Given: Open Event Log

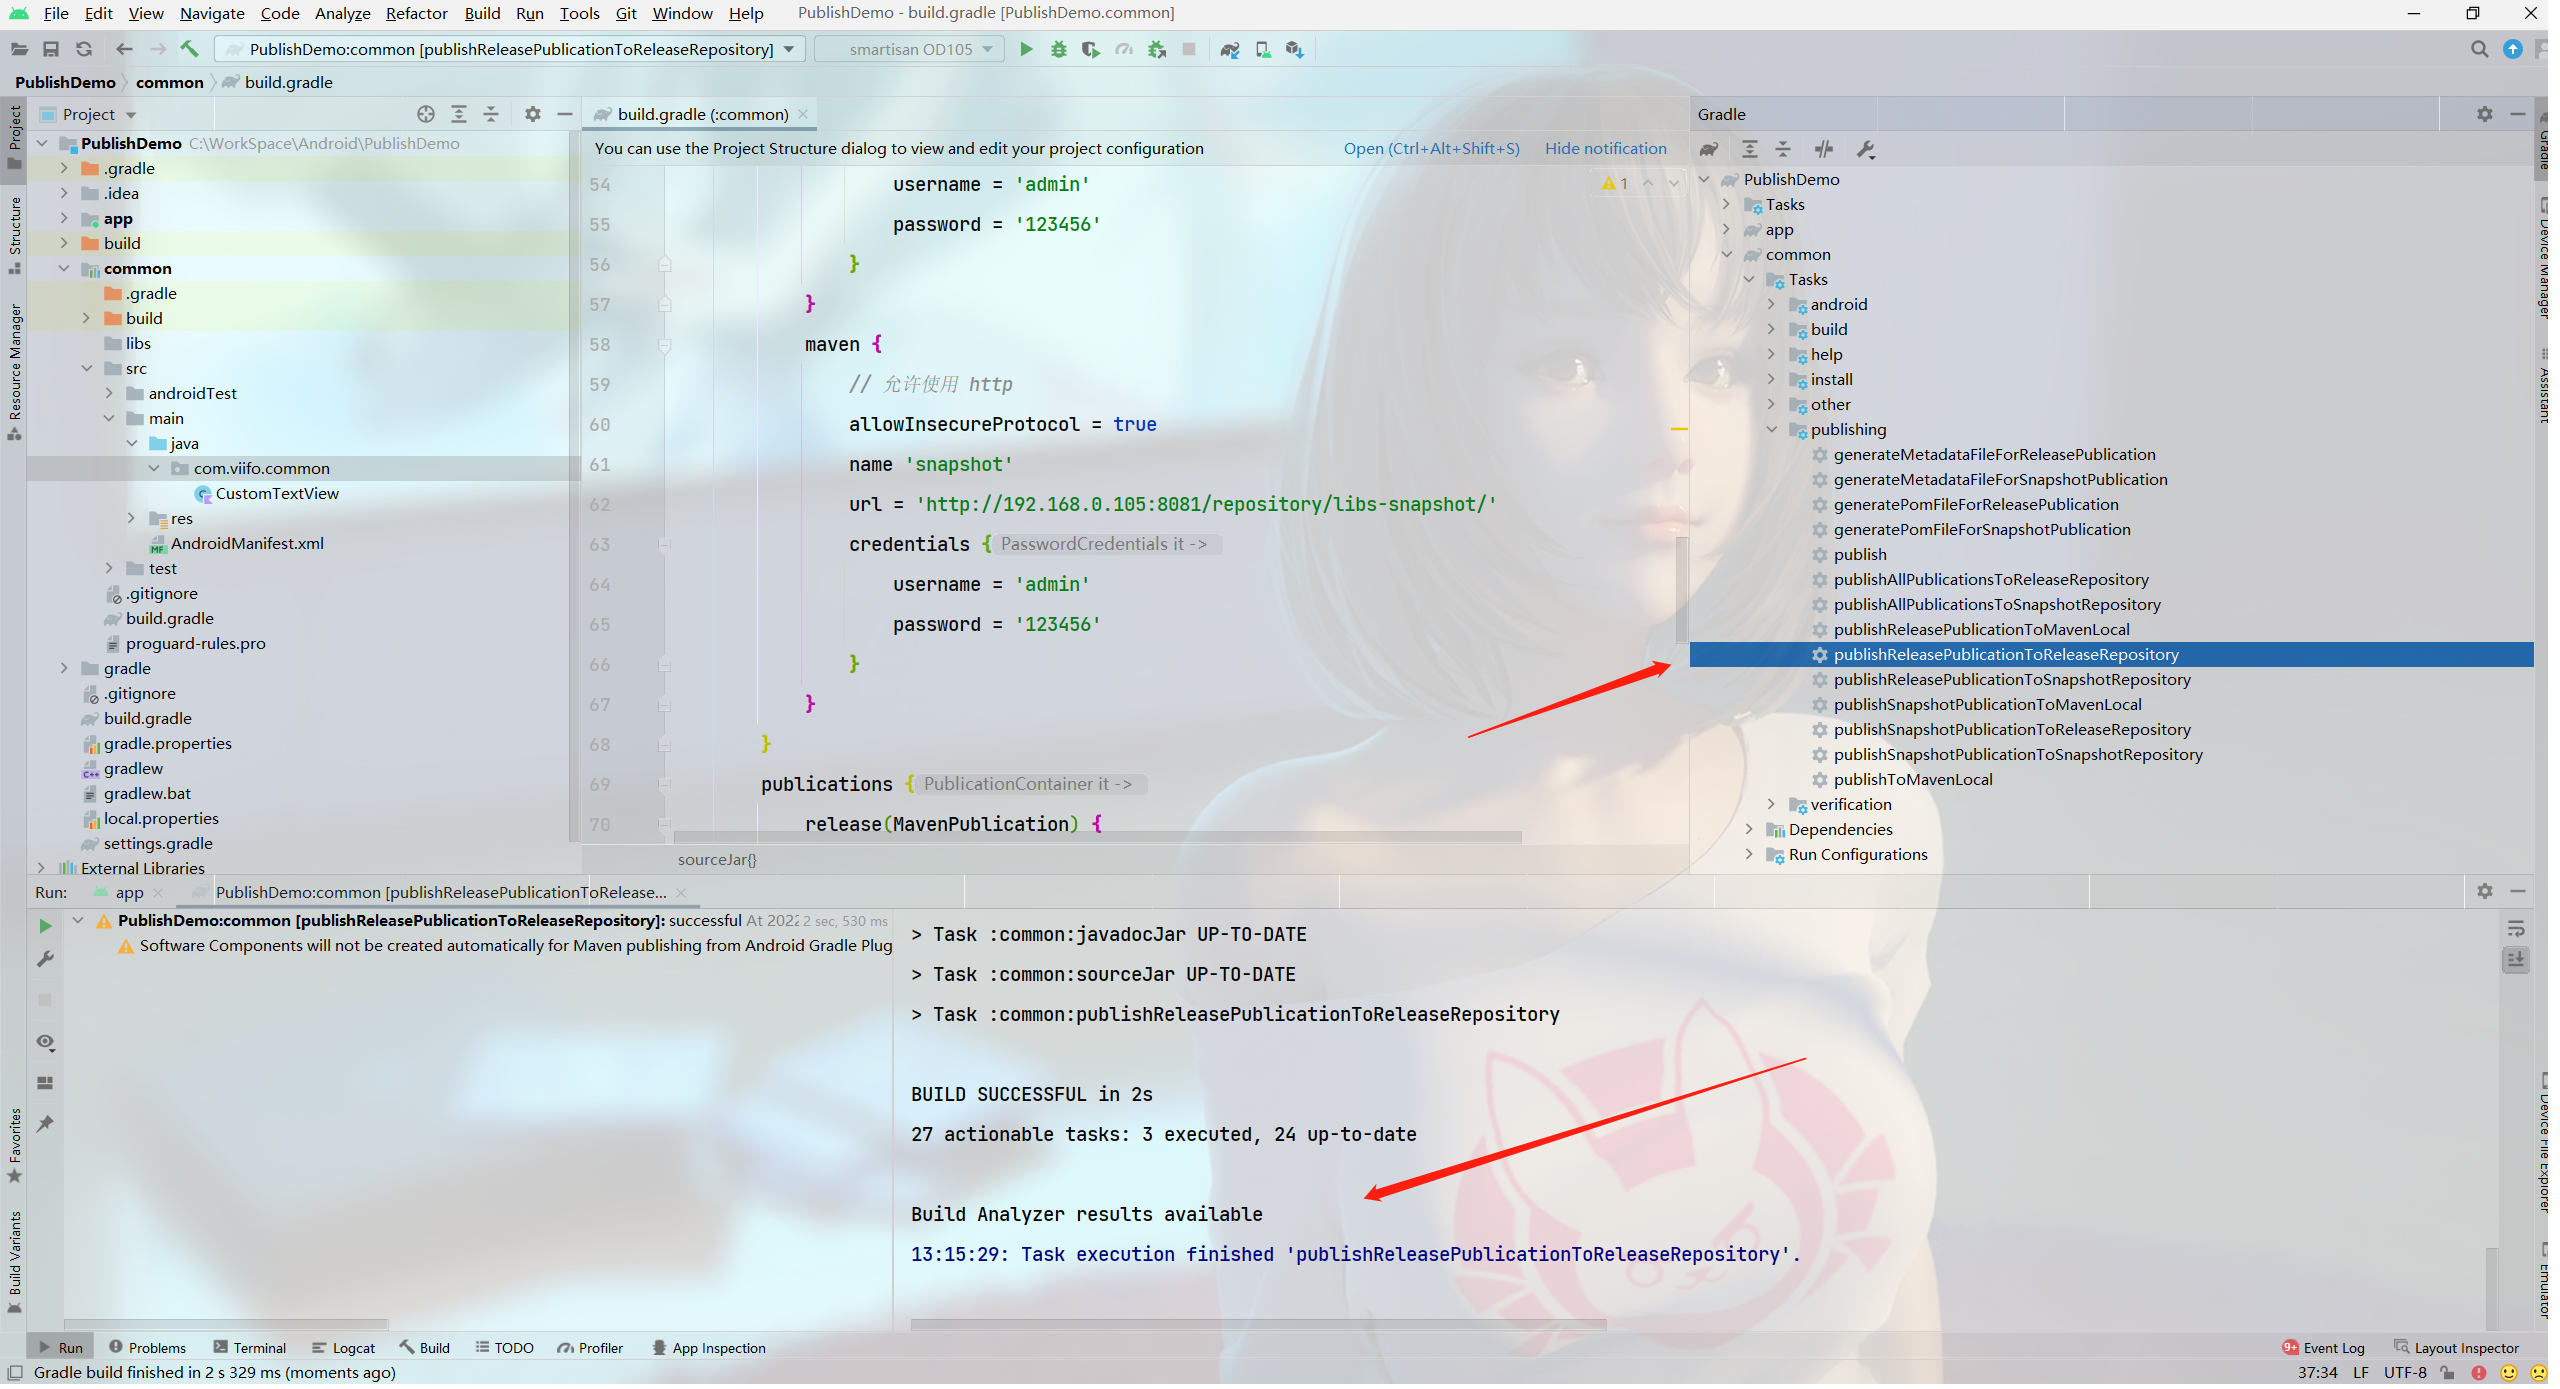Looking at the screenshot, I should [2323, 1348].
